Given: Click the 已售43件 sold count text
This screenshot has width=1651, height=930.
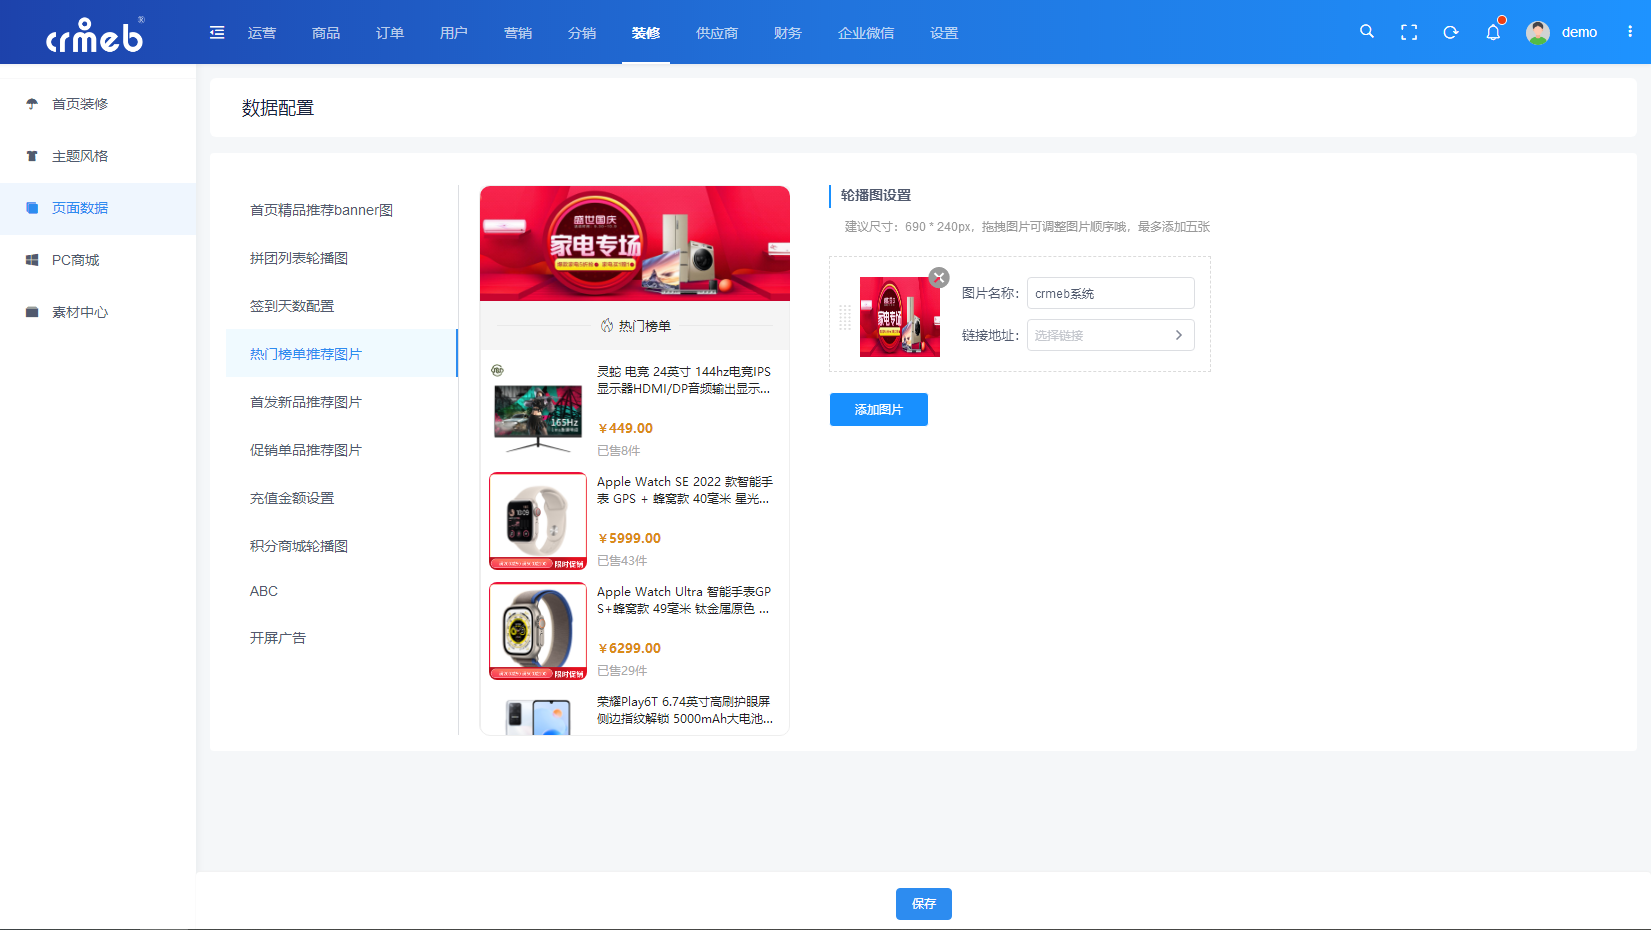Looking at the screenshot, I should click(x=622, y=561).
